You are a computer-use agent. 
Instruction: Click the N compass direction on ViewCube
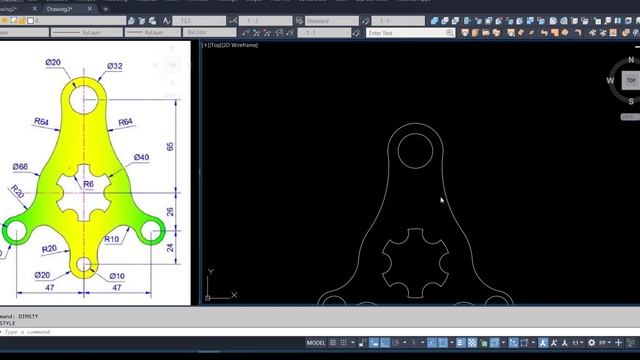pos(631,60)
